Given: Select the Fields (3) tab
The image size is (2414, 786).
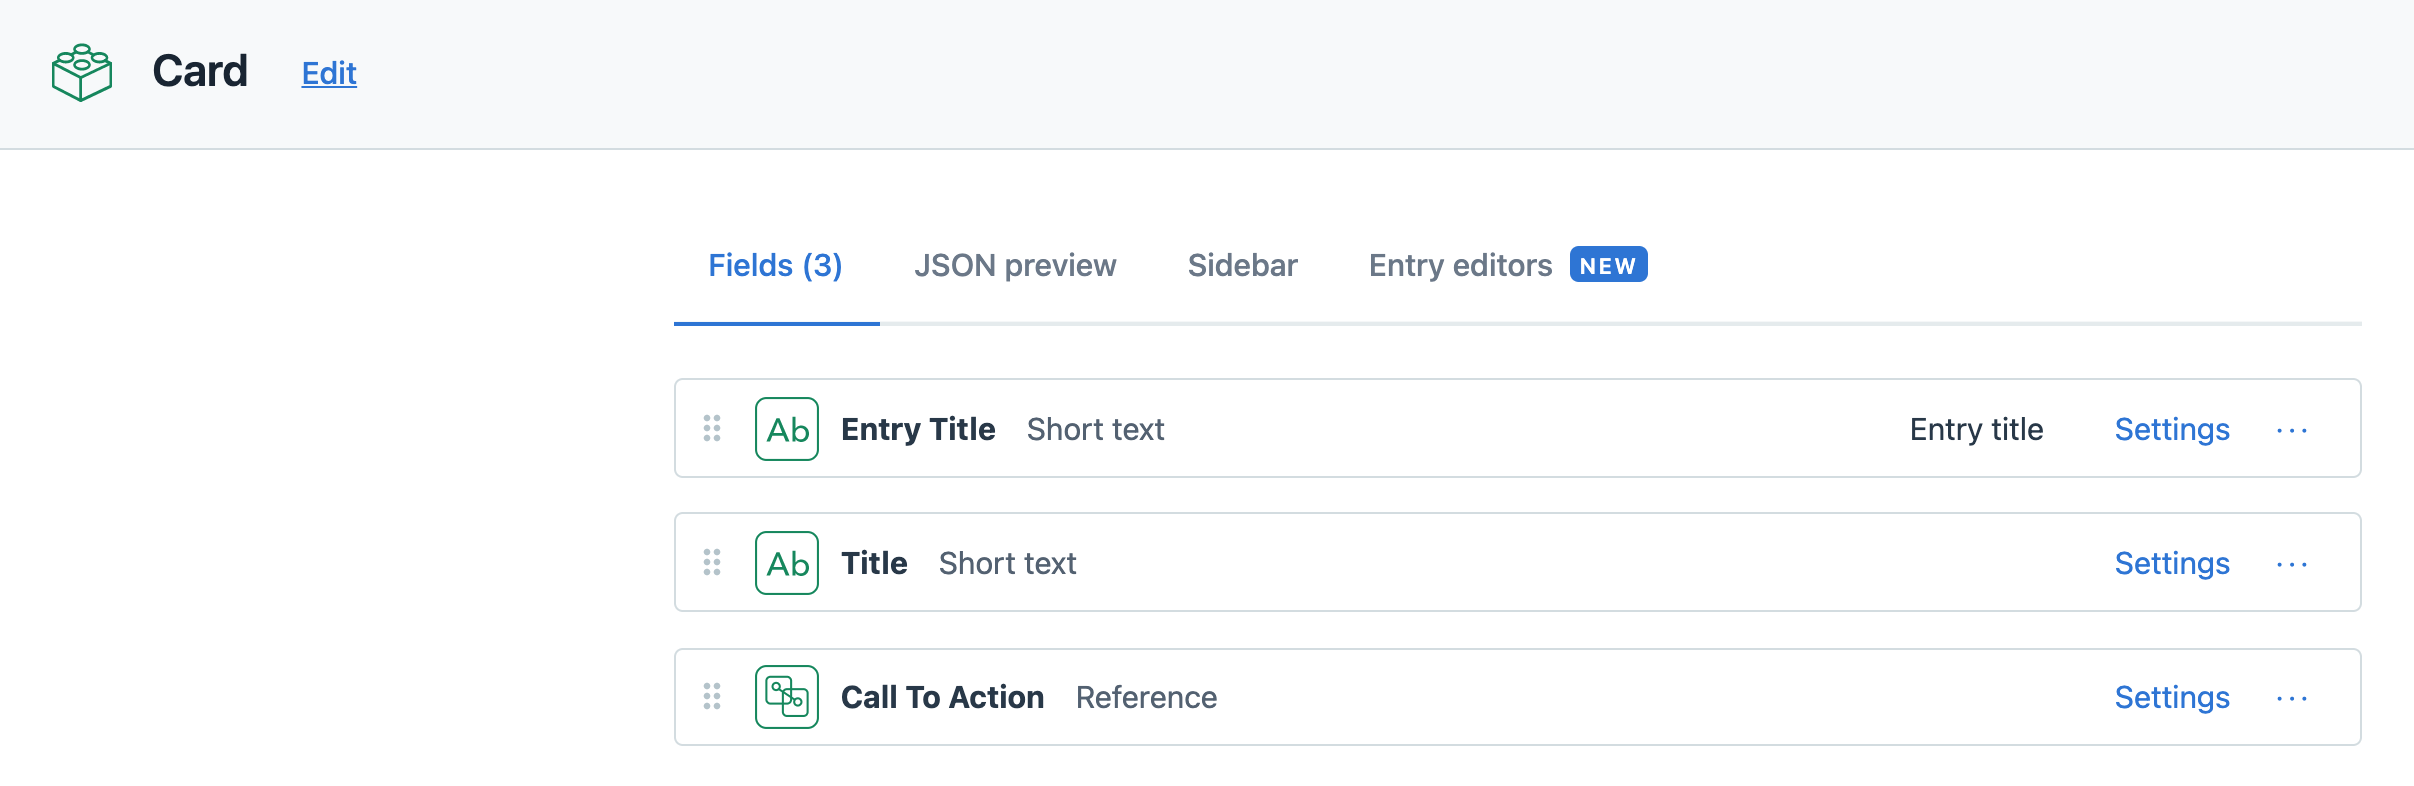Looking at the screenshot, I should pos(775,265).
